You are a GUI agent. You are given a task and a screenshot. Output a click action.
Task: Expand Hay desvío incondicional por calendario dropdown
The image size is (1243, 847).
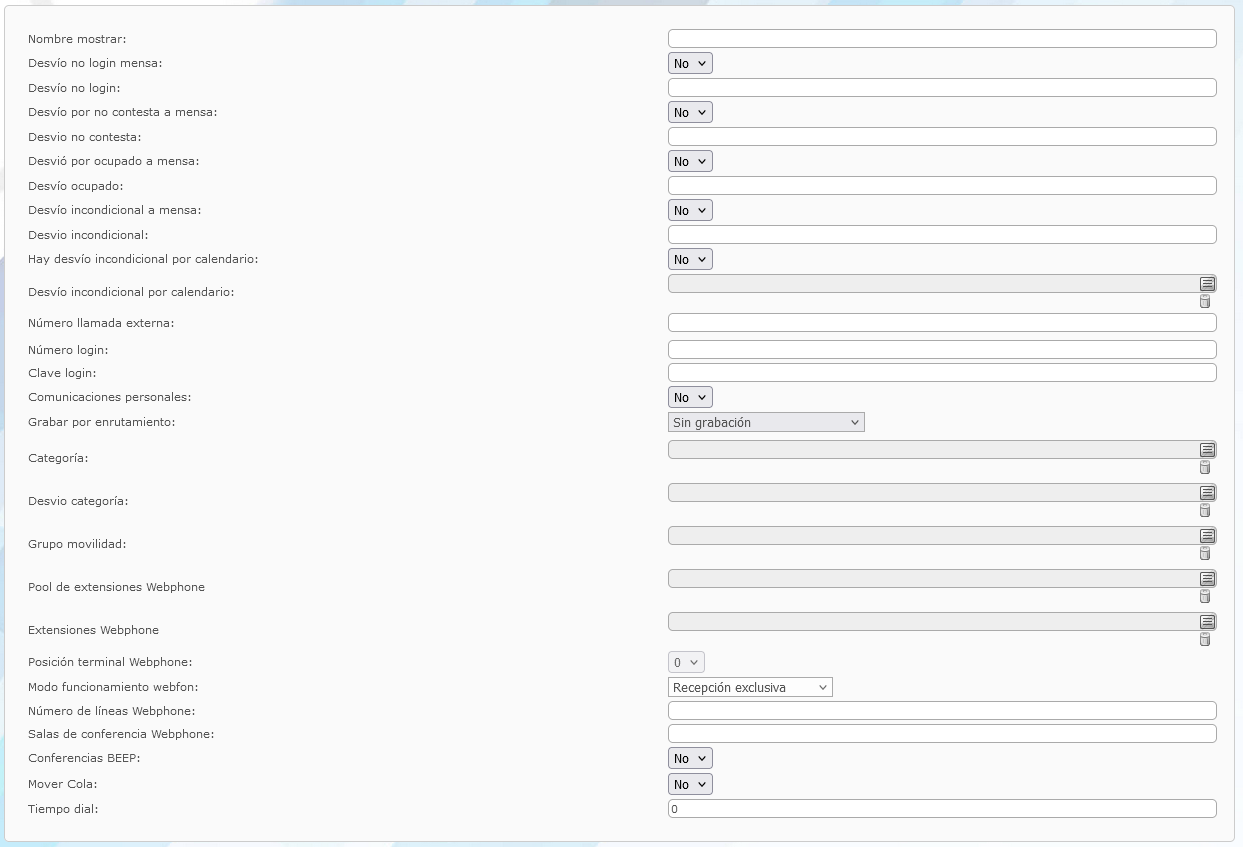click(x=690, y=259)
